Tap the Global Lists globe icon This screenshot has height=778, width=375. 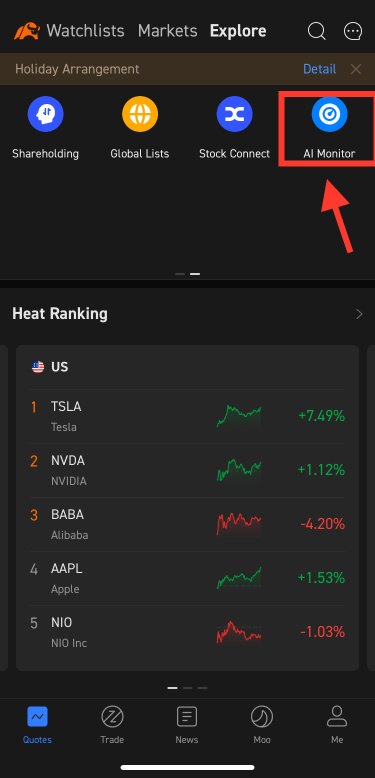(x=140, y=115)
